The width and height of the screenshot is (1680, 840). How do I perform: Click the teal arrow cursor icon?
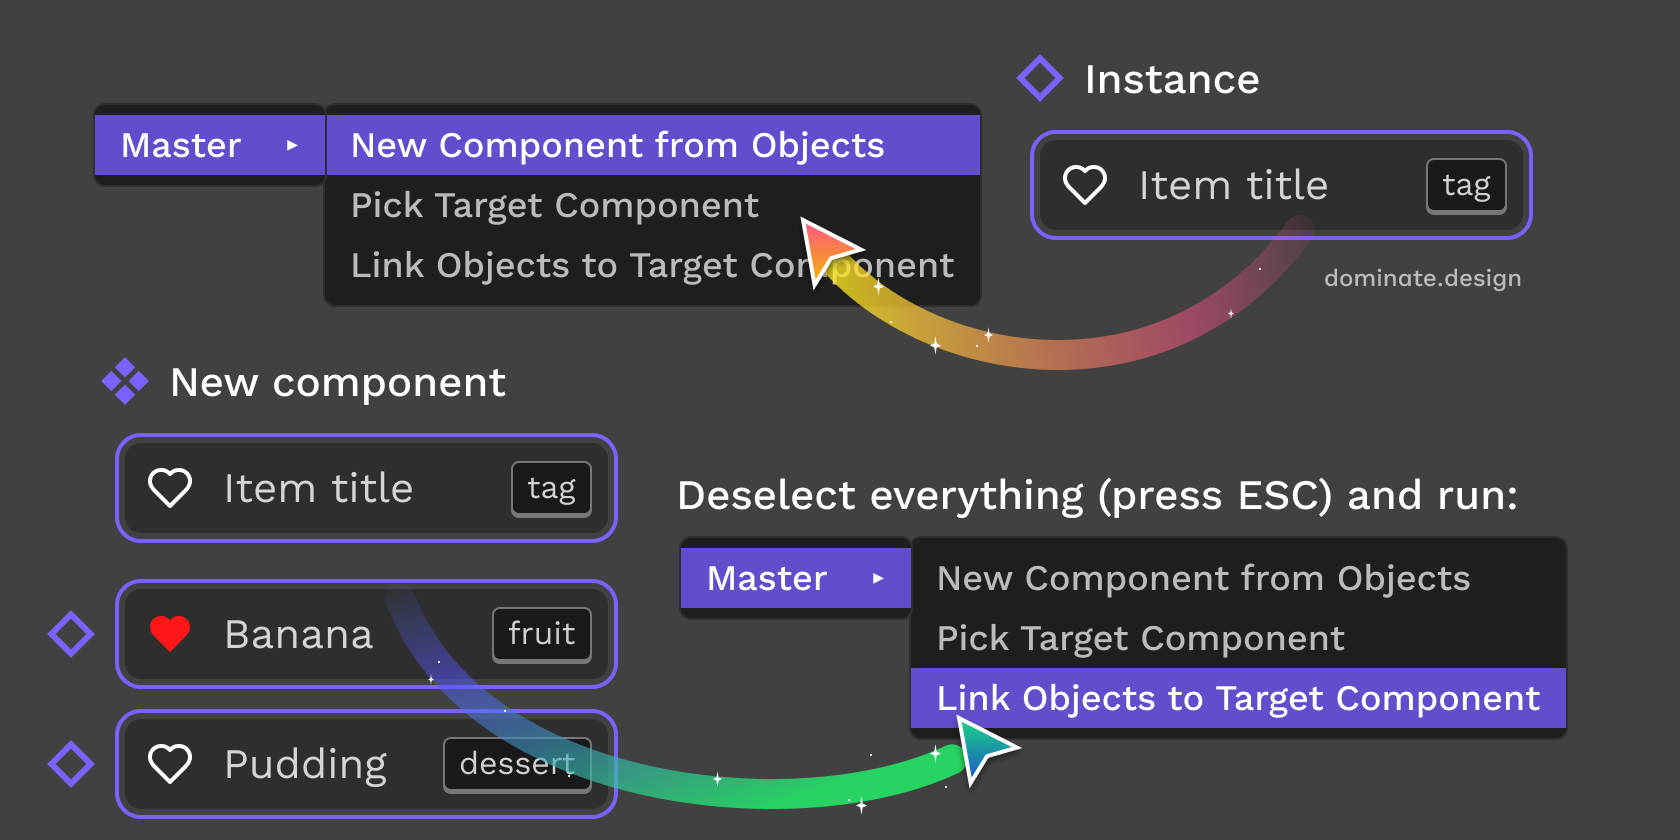984,748
